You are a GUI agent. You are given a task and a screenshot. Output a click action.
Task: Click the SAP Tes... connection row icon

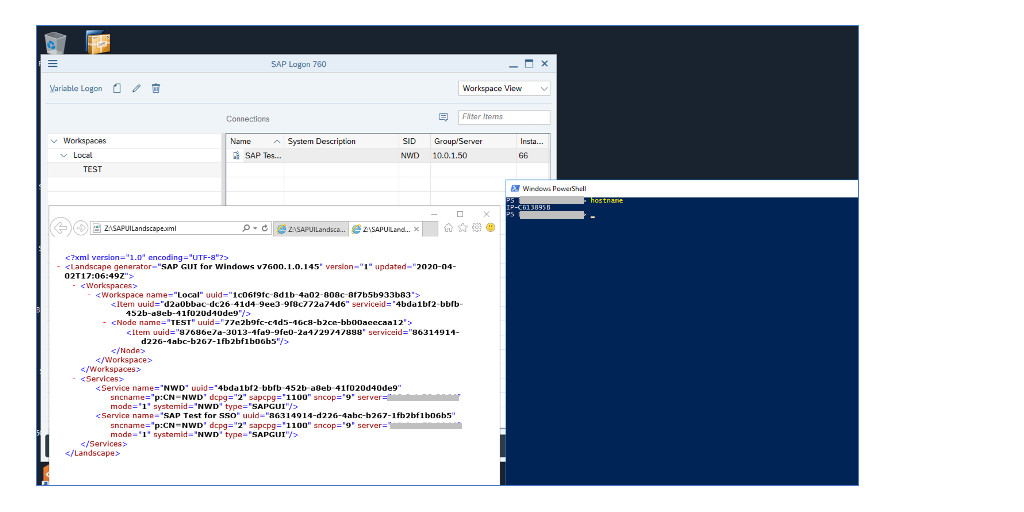tap(236, 155)
